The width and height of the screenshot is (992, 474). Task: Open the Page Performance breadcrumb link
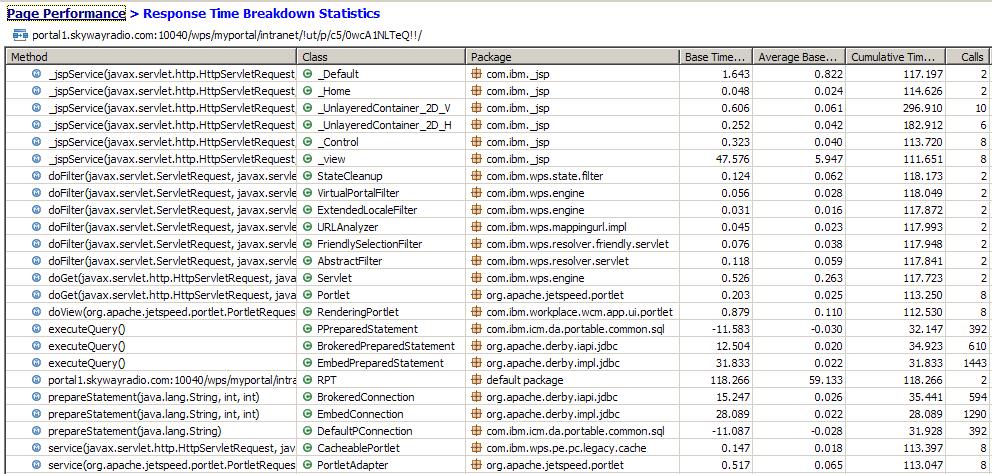pos(66,13)
